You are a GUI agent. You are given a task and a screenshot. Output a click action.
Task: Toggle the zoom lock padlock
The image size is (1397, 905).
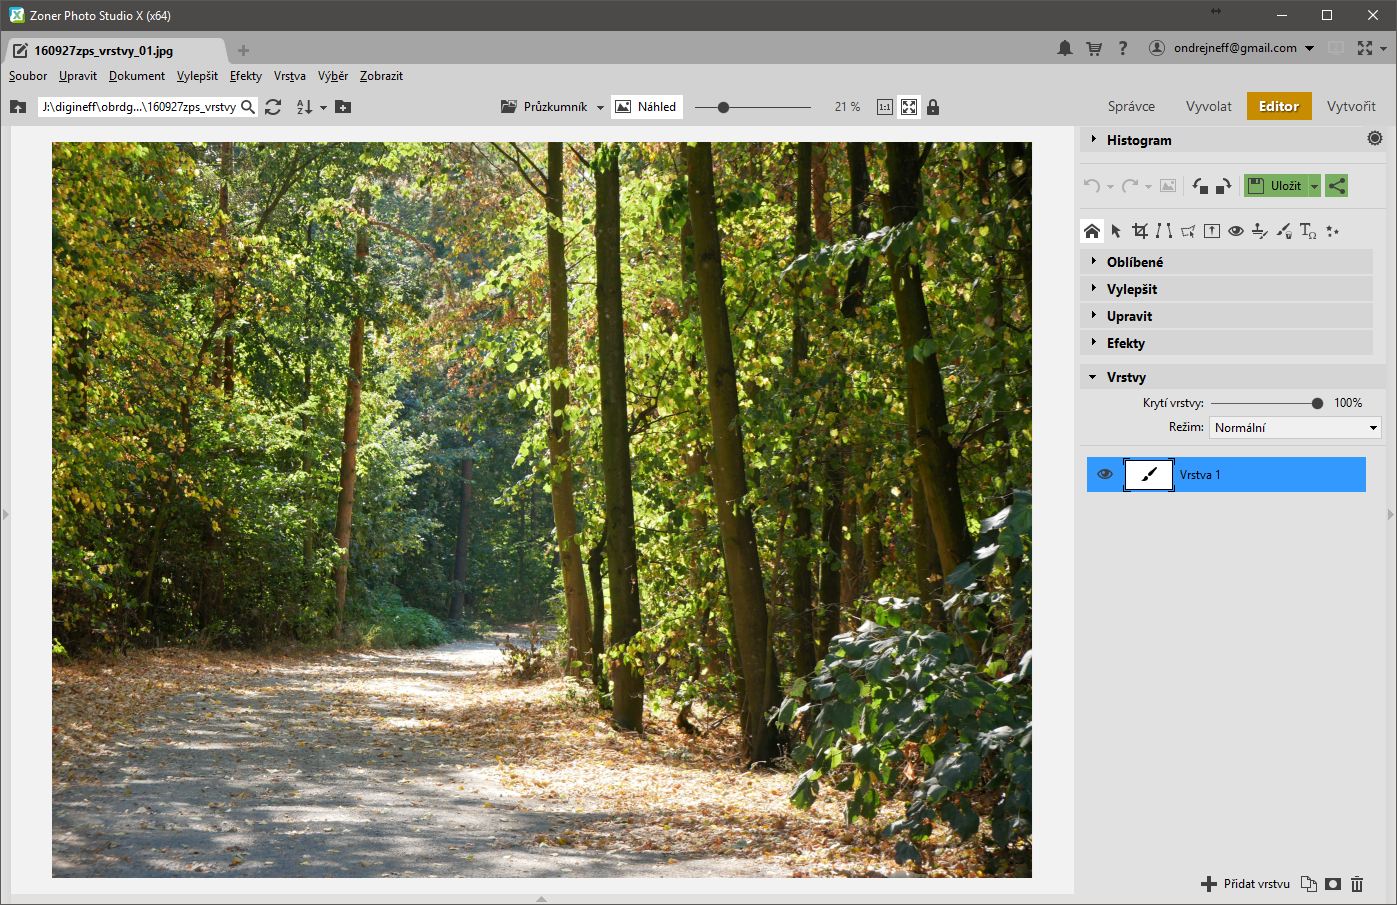coord(933,107)
